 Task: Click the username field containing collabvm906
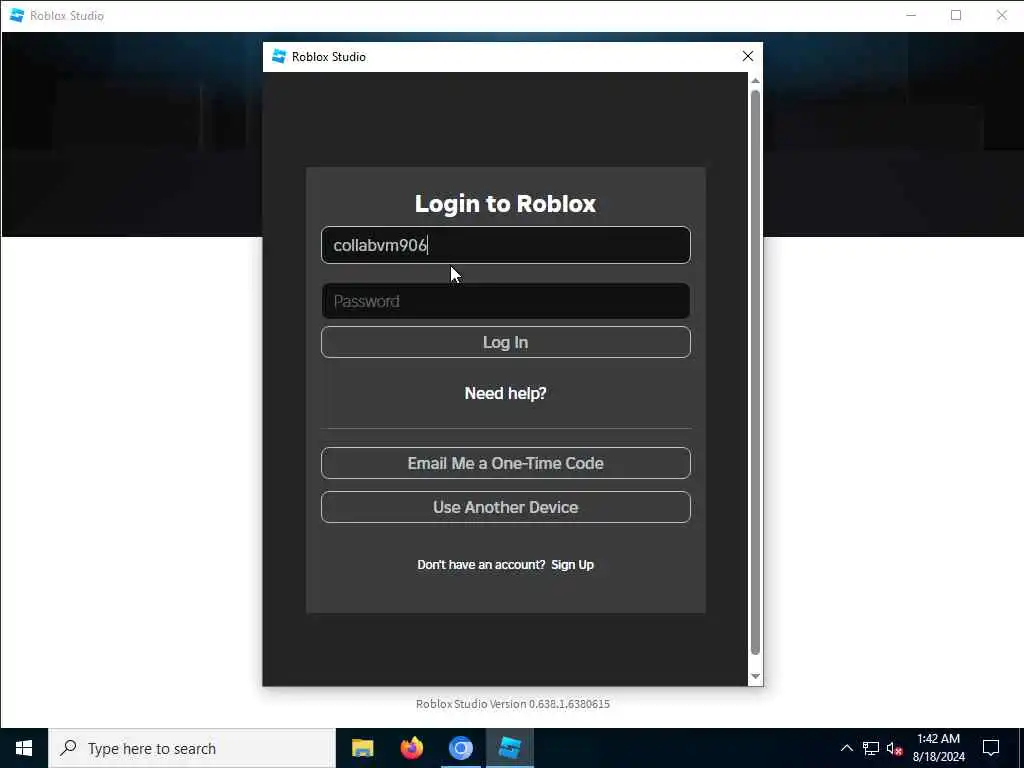point(505,245)
